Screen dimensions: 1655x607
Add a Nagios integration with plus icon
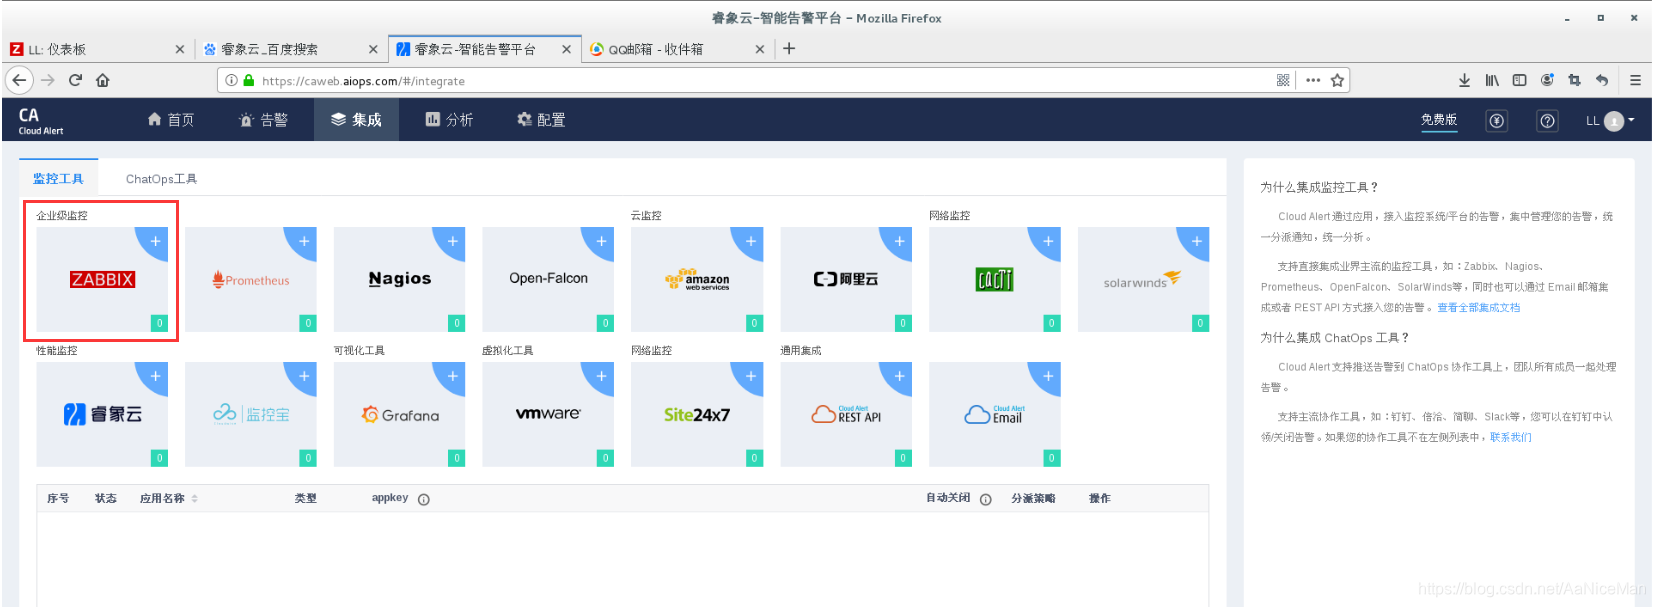[452, 241]
